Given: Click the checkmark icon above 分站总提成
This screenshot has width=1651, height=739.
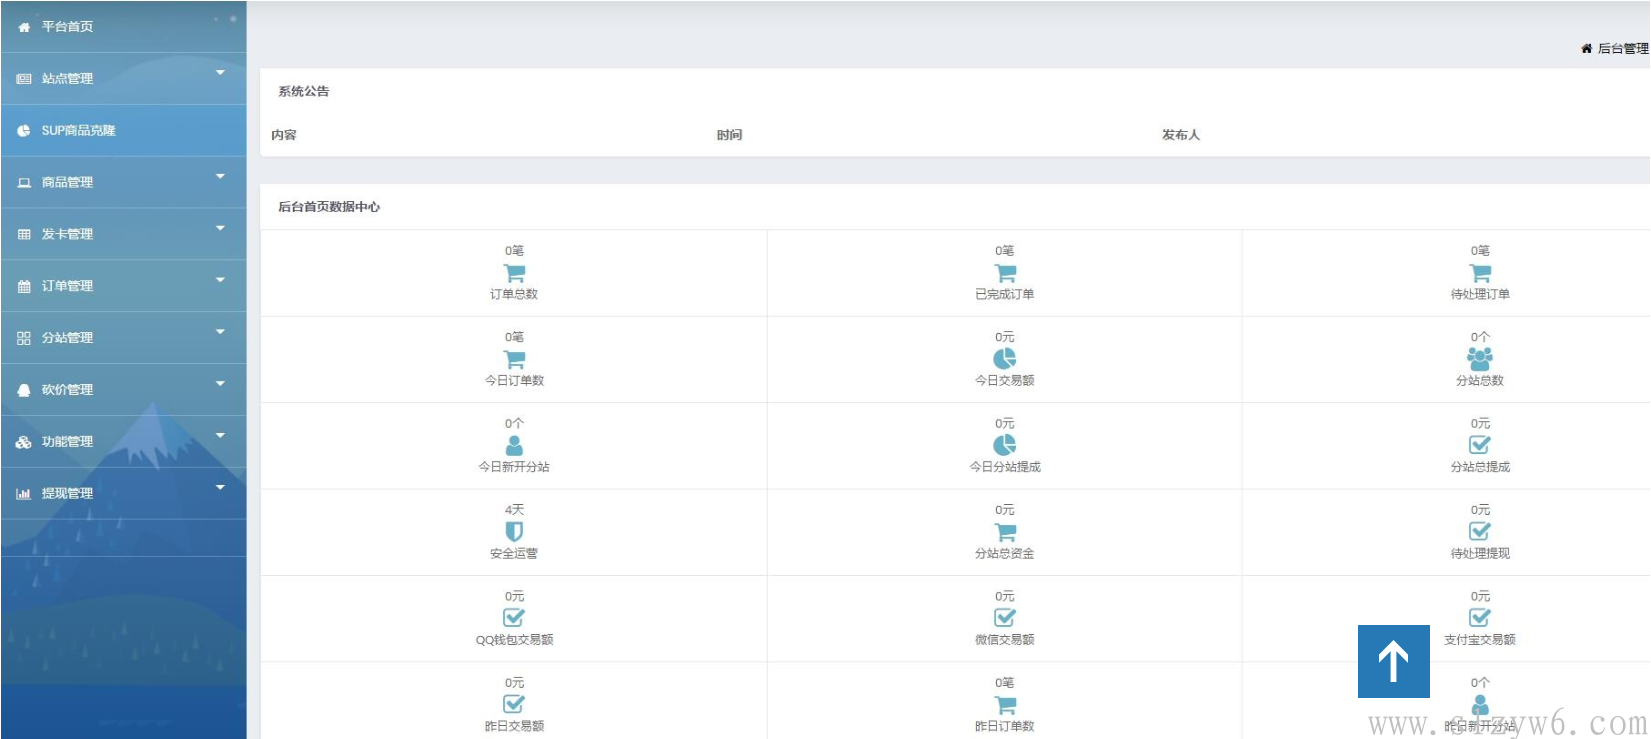Looking at the screenshot, I should (x=1479, y=445).
